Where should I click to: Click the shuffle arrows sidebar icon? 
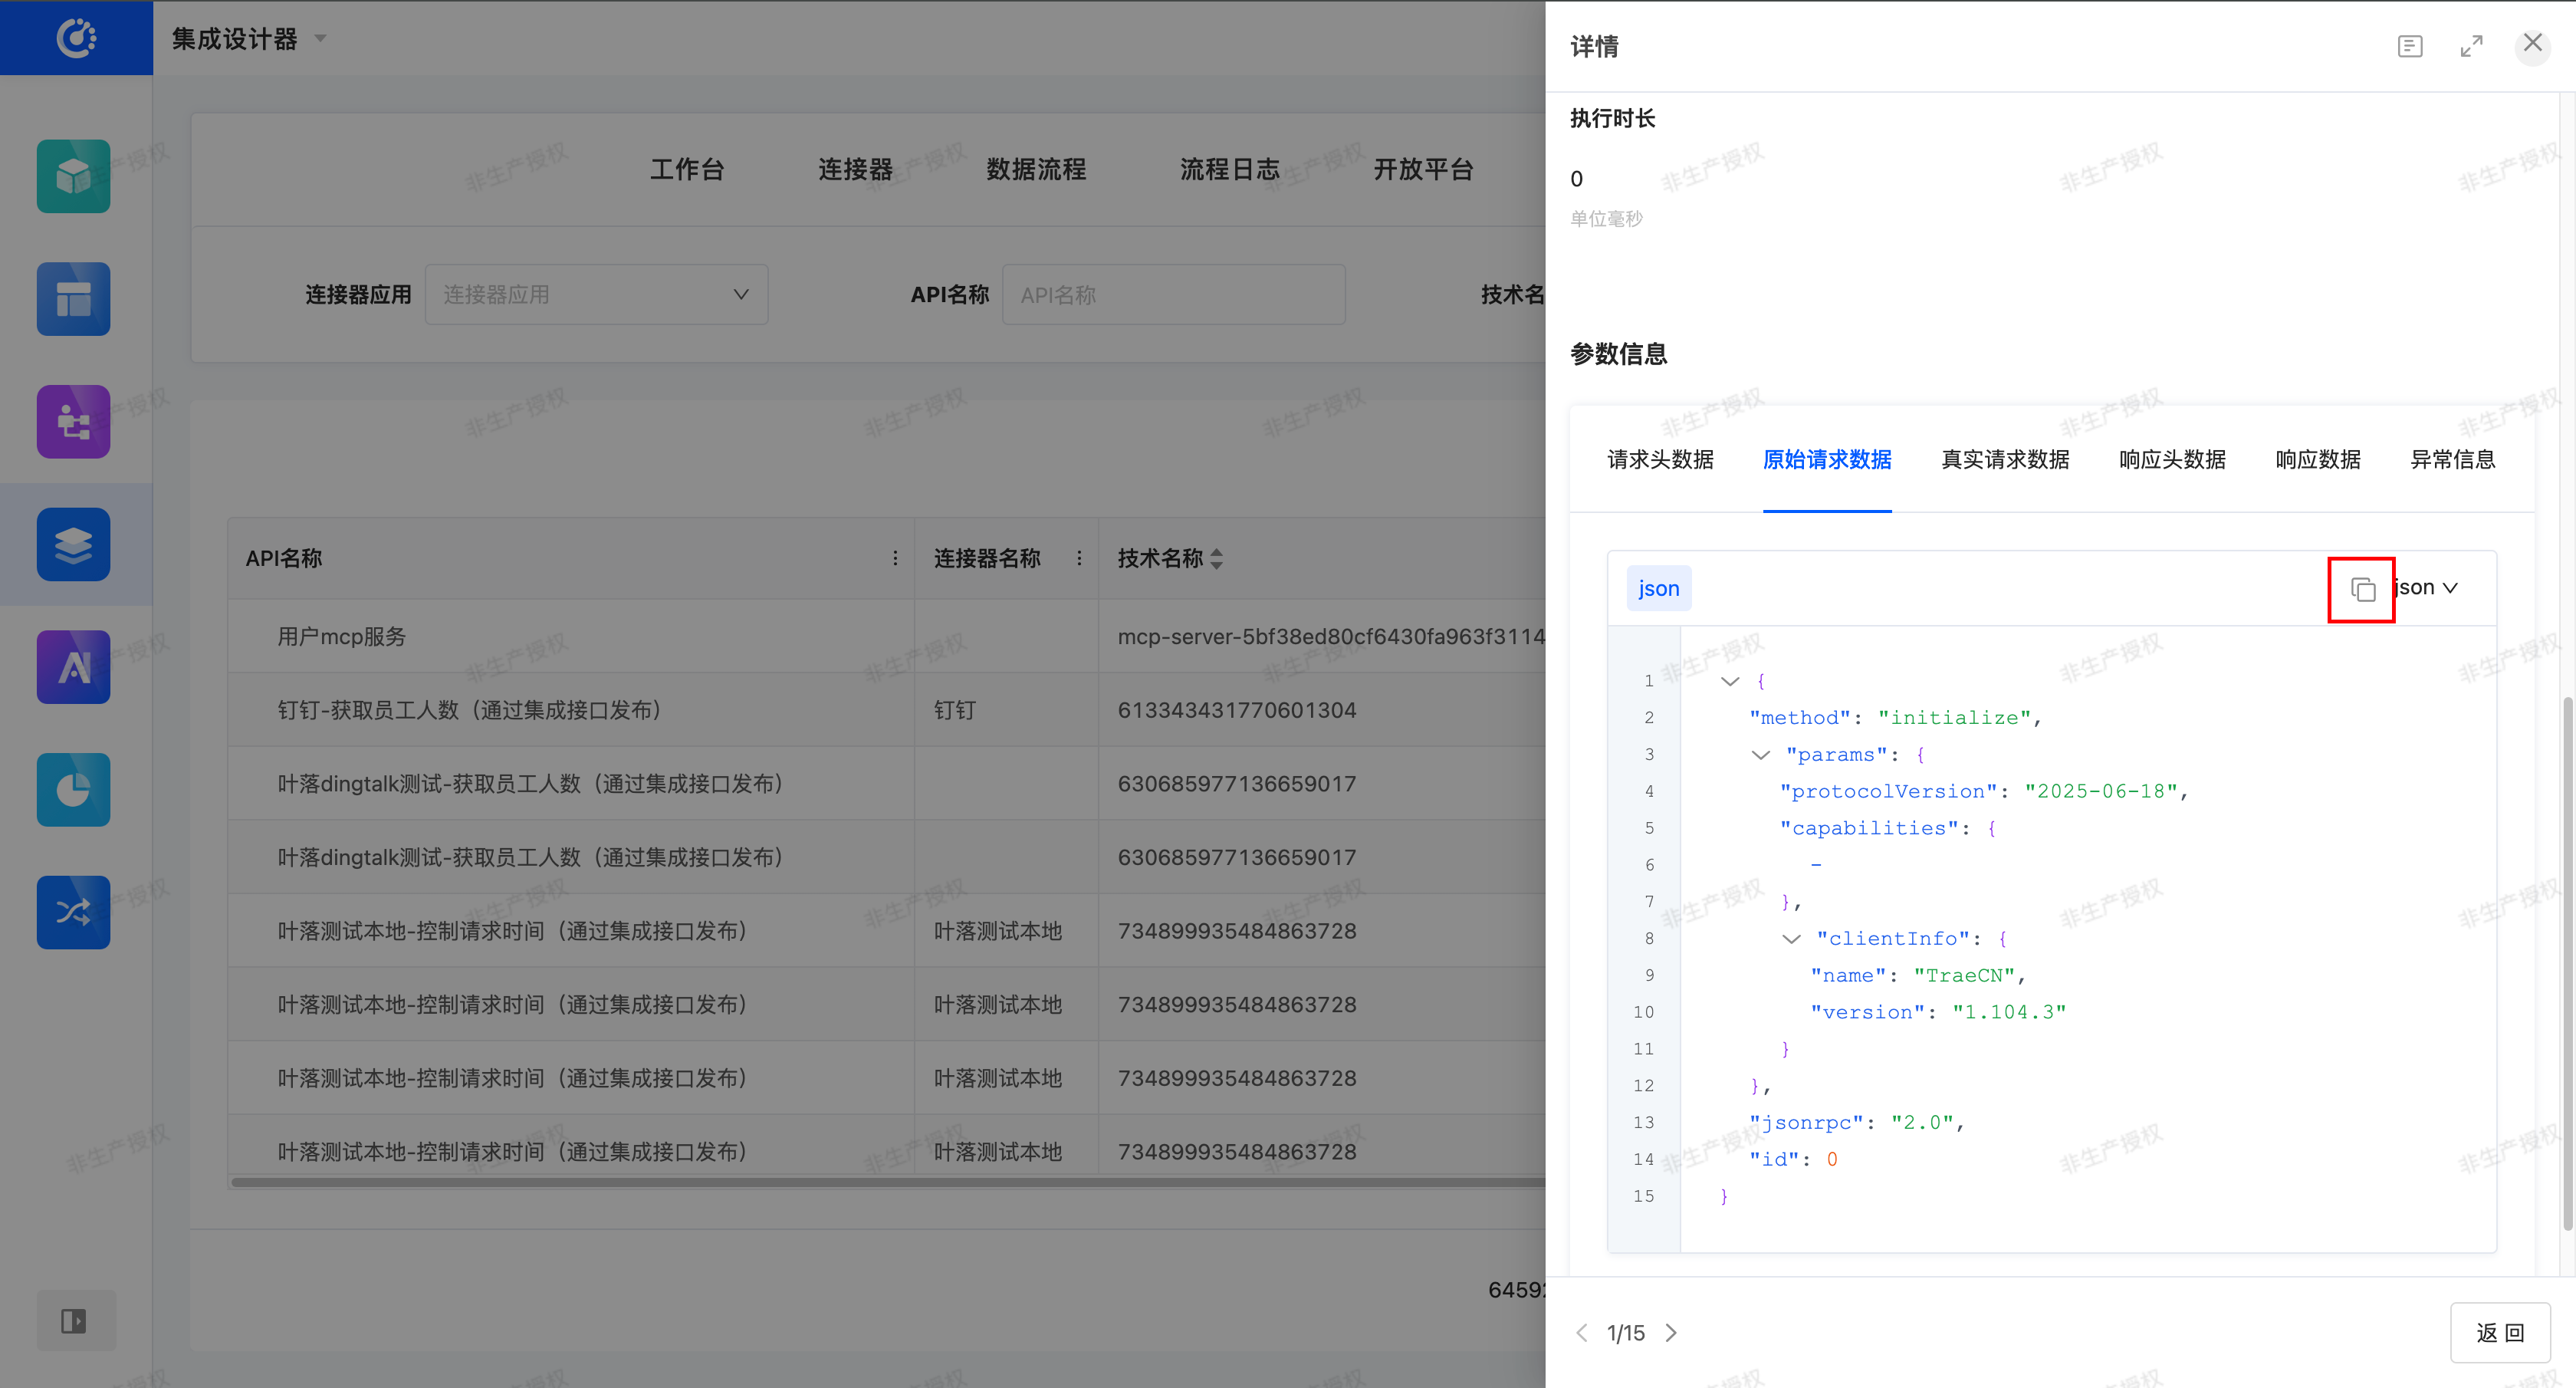tap(74, 912)
